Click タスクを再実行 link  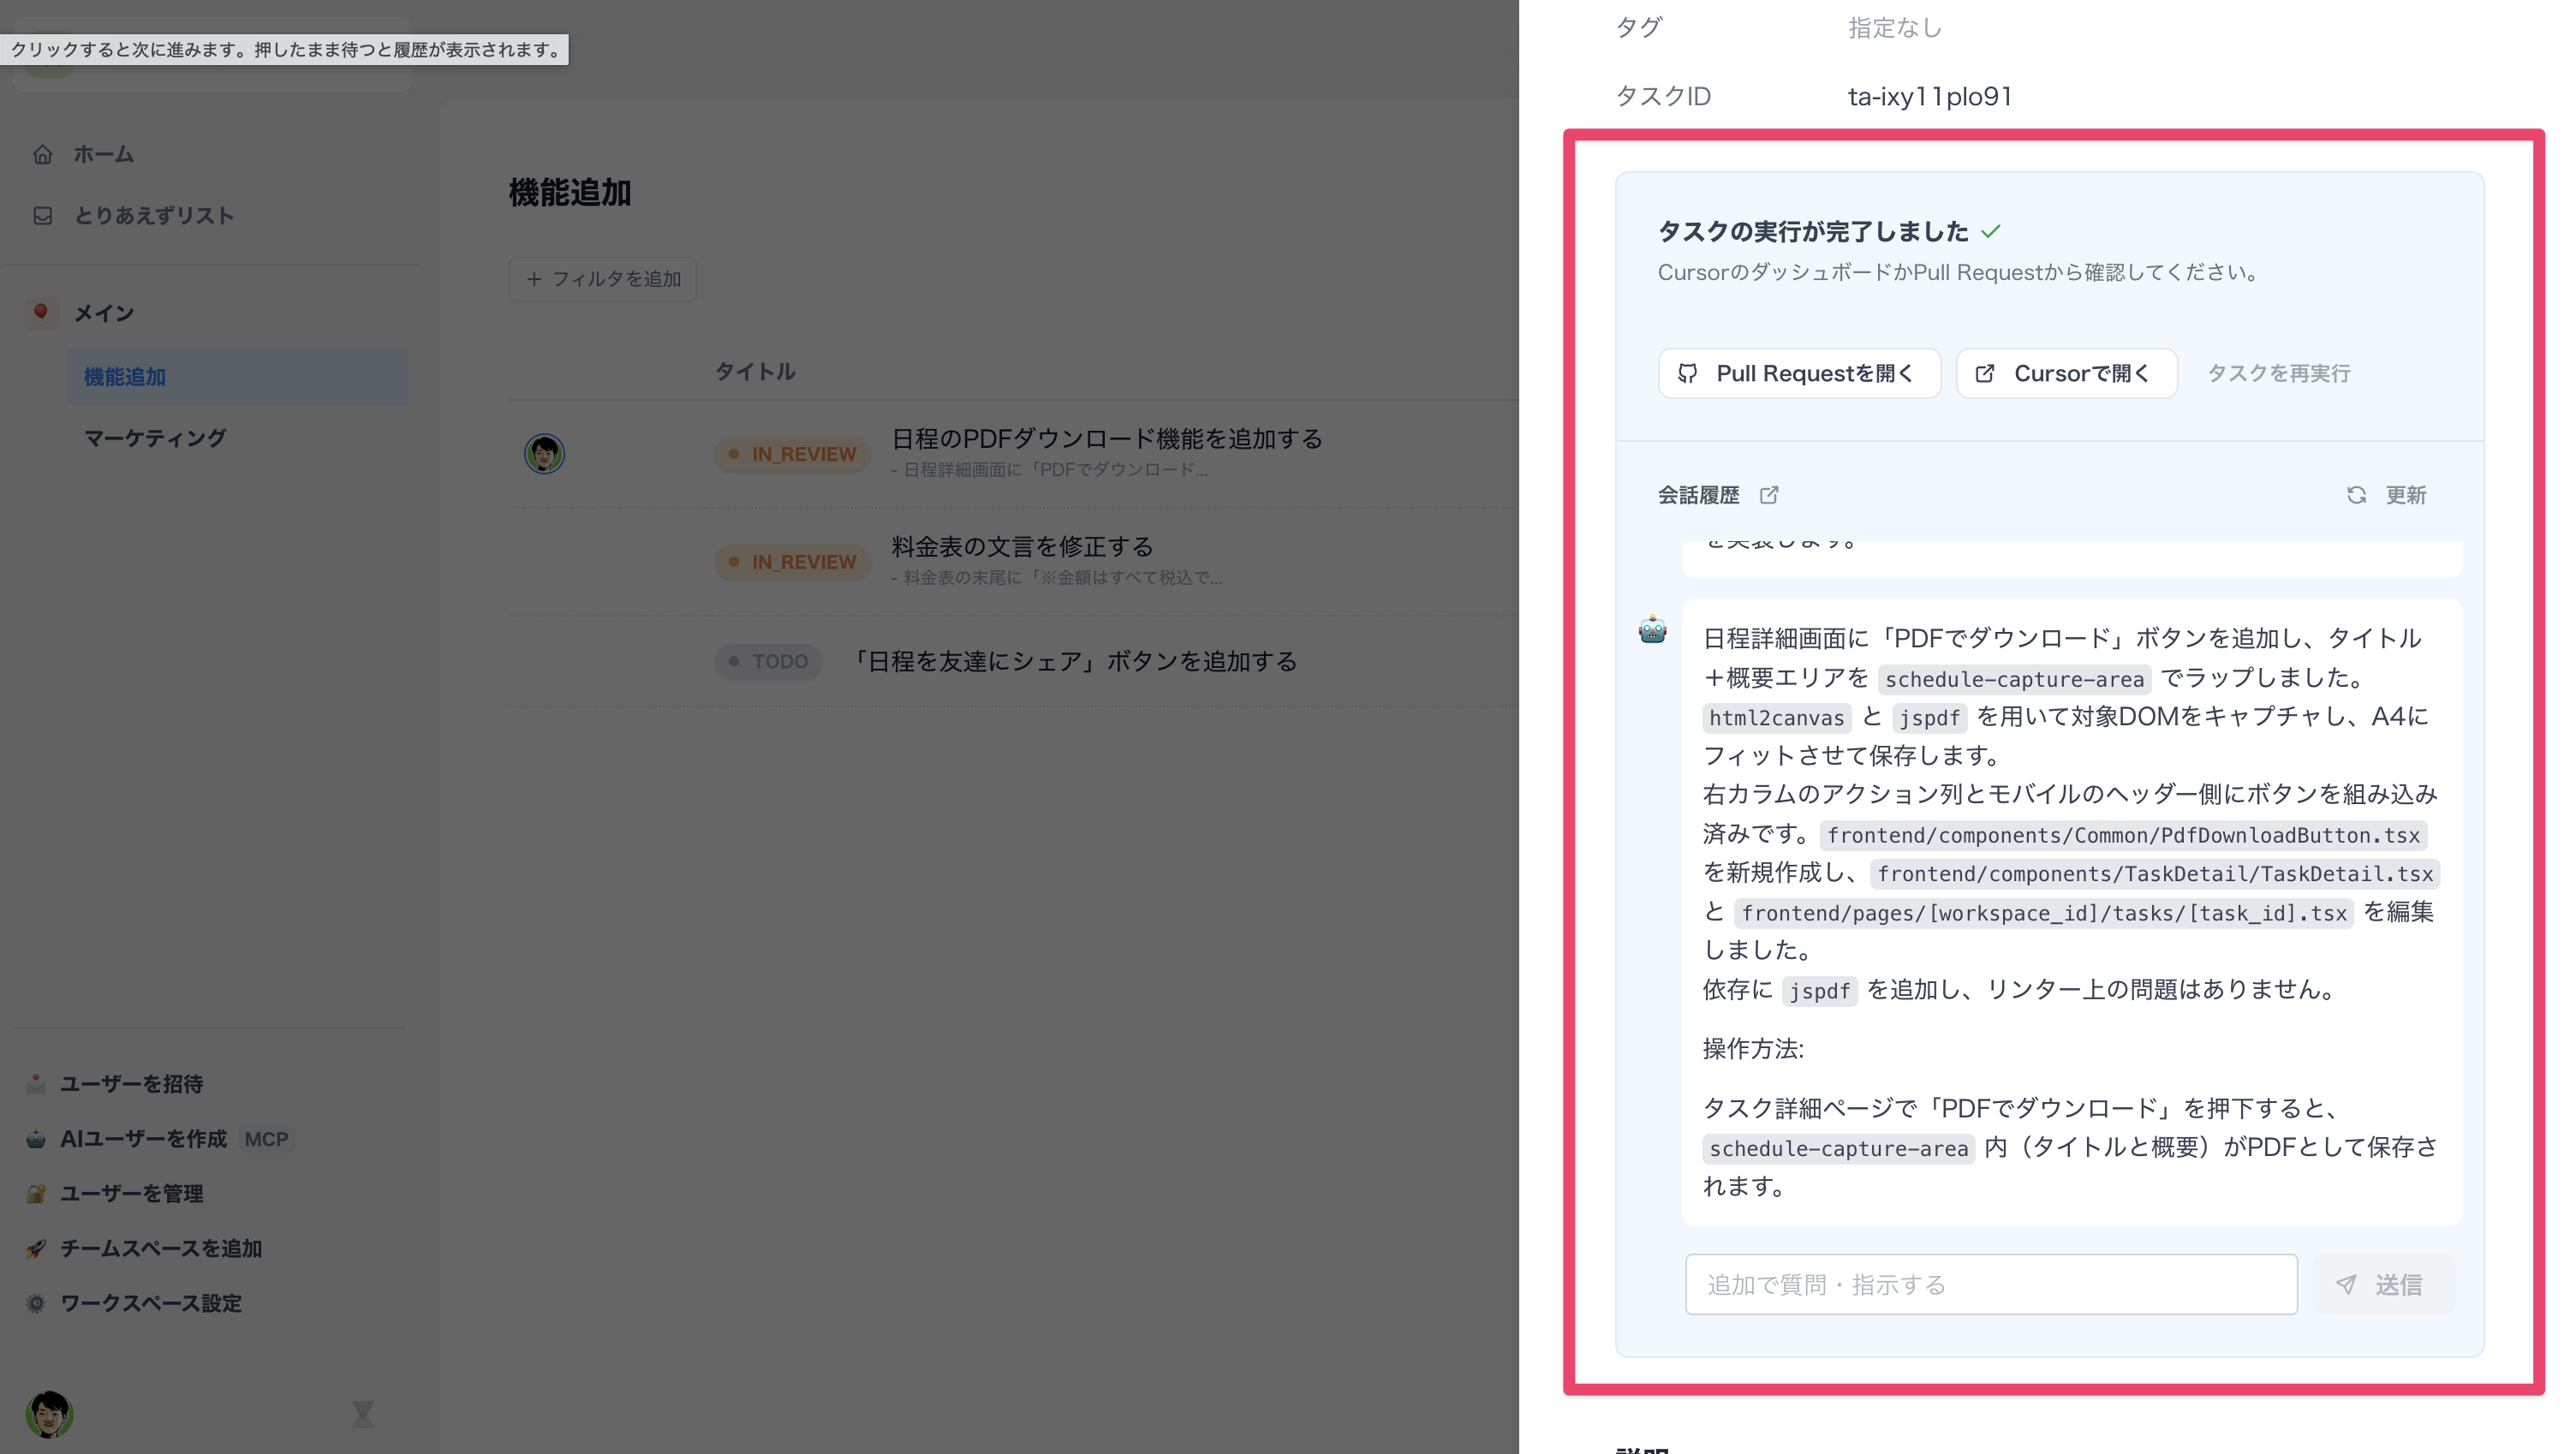[x=2278, y=373]
